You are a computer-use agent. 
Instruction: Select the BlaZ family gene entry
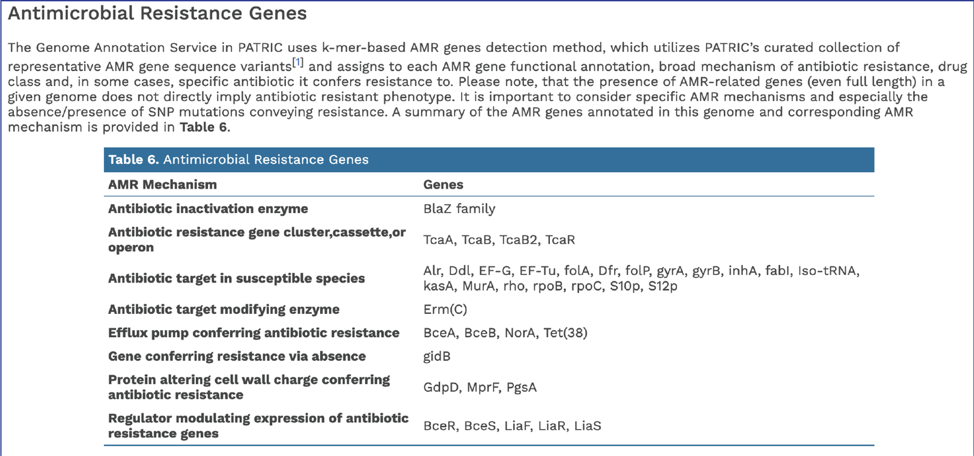point(459,209)
